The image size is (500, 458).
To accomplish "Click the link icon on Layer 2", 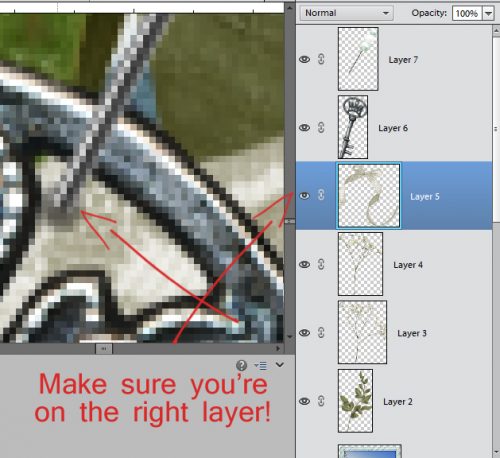I will [321, 401].
